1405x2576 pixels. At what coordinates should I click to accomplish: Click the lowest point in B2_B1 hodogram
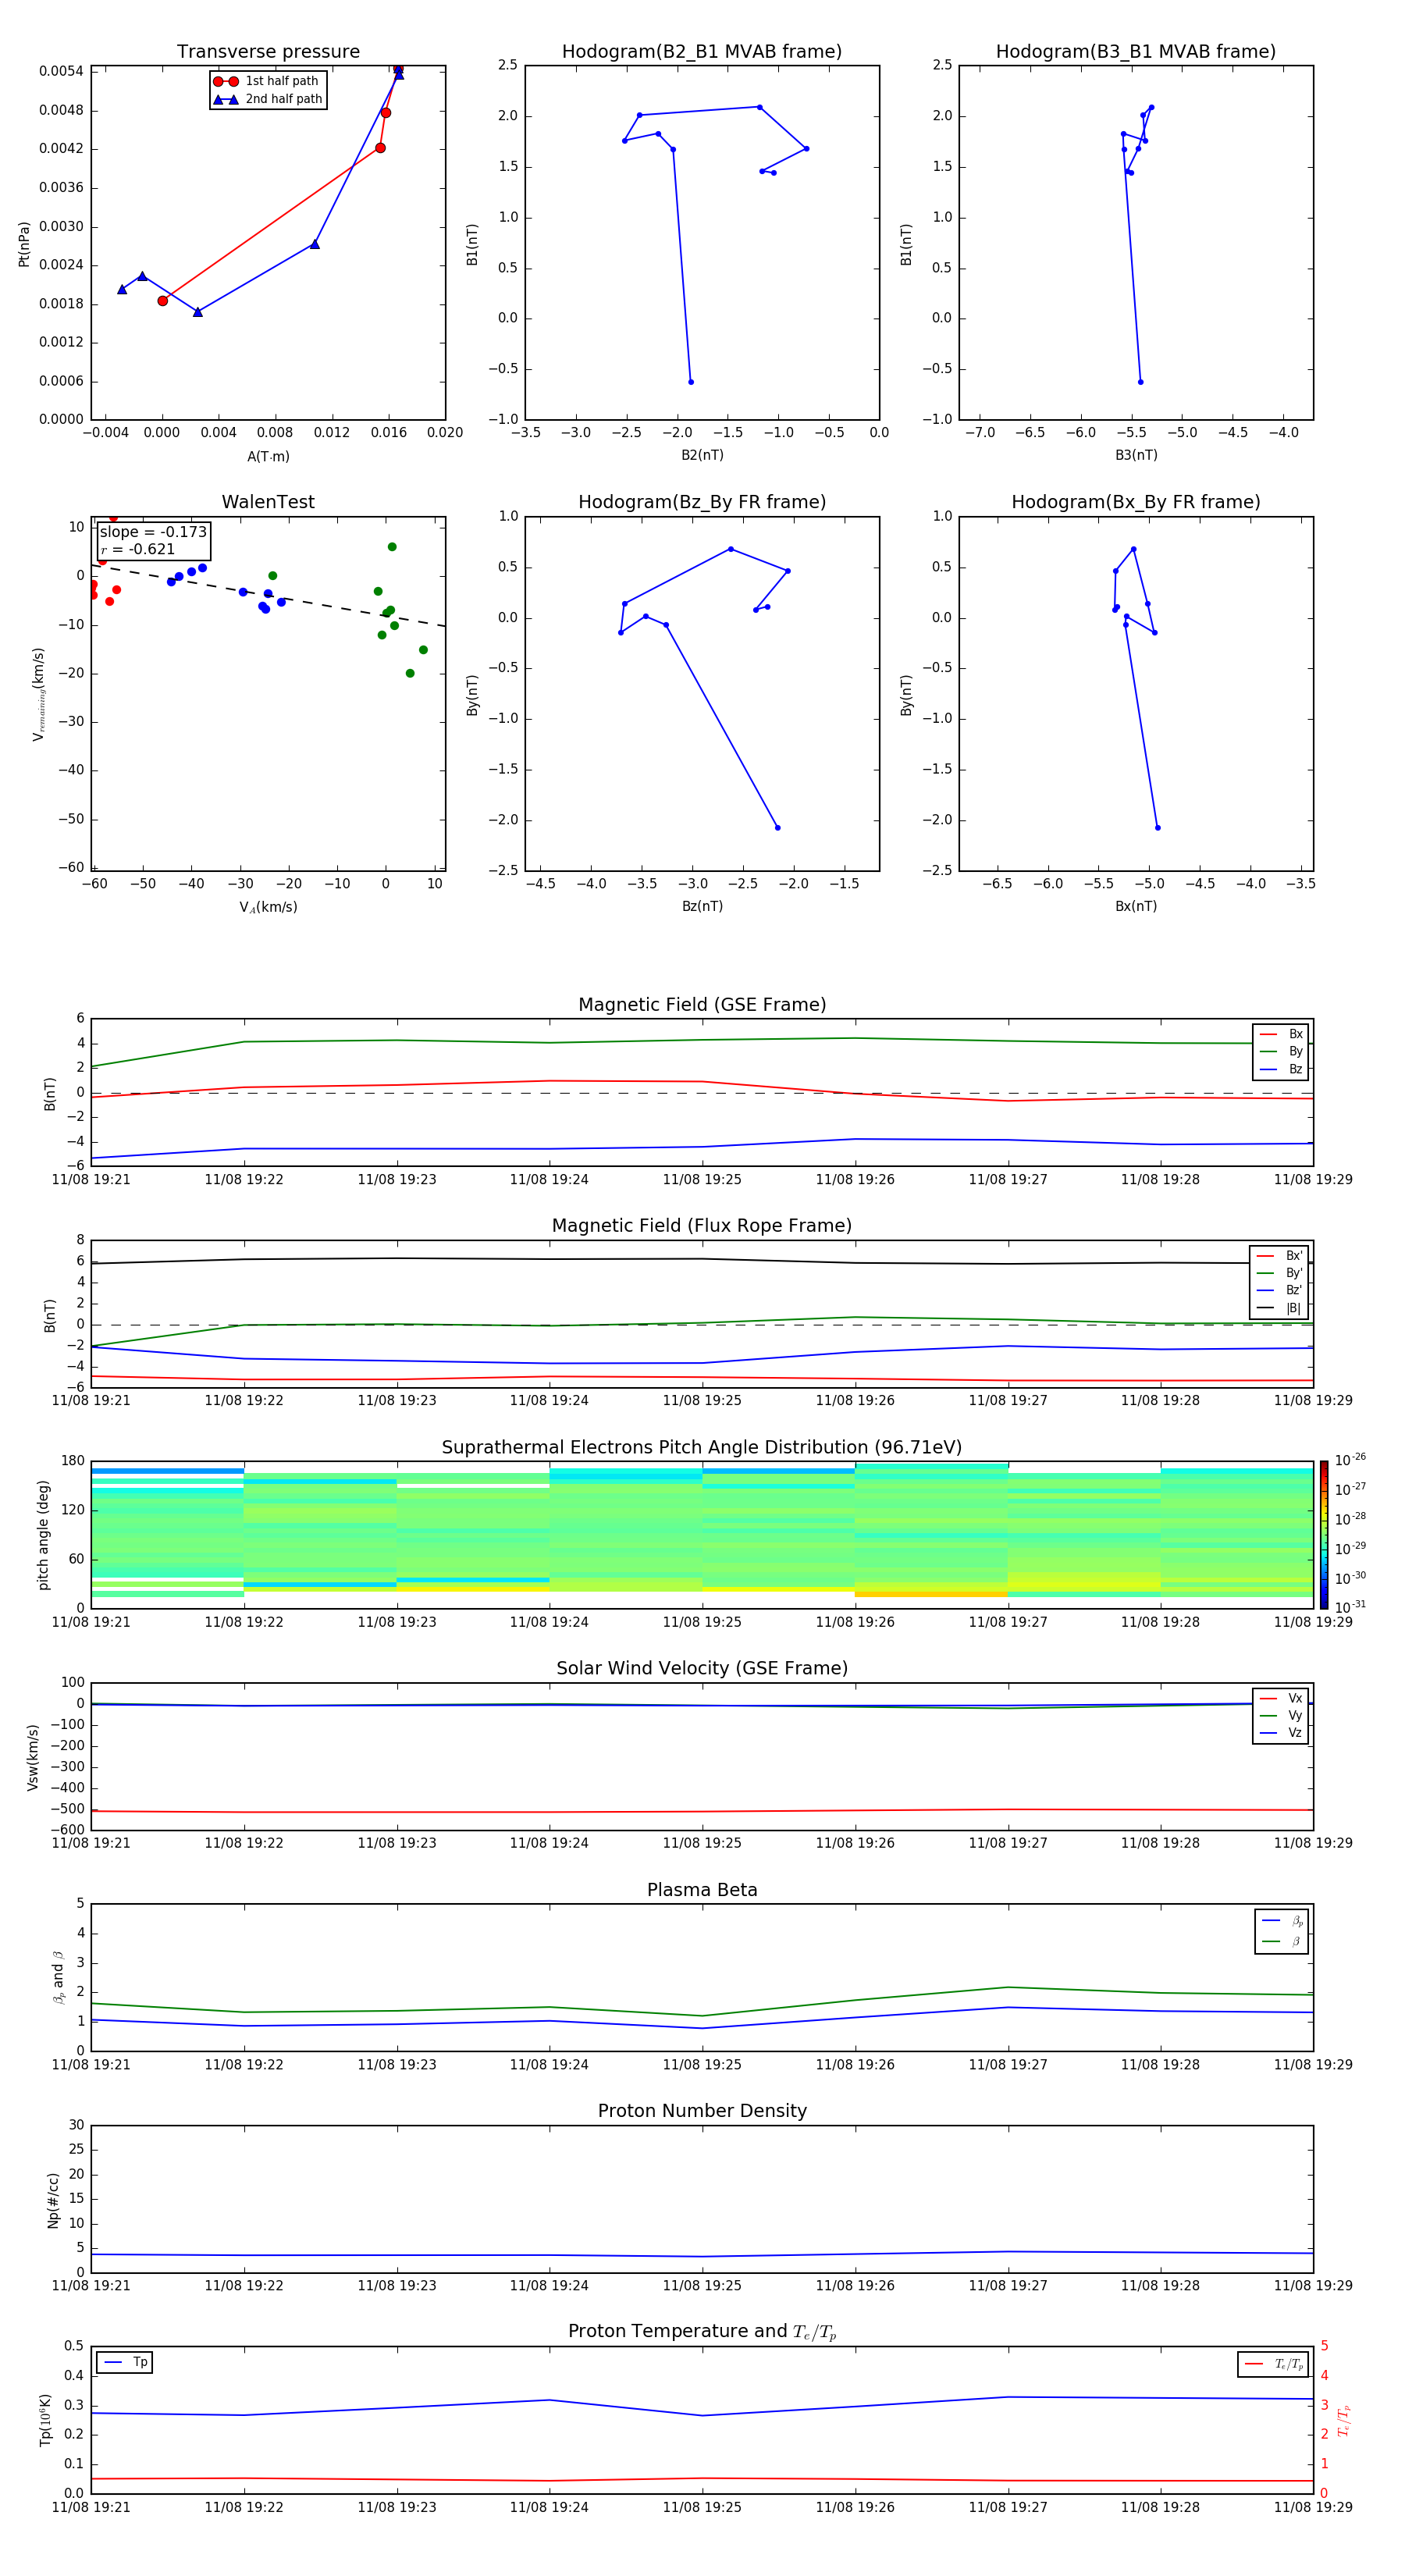(691, 382)
